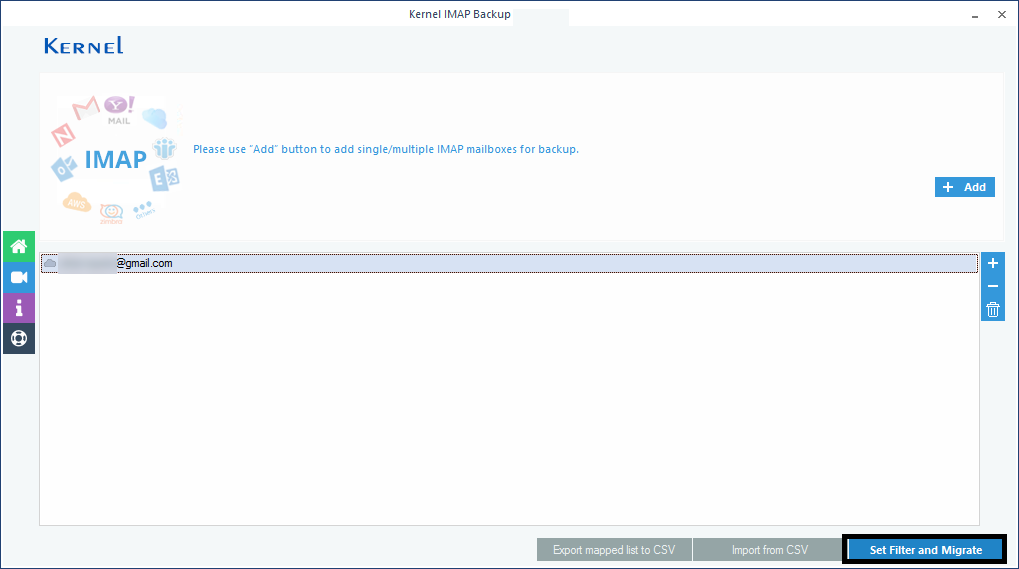The image size is (1019, 569).
Task: Minimize the Kernel IMAP Backup window
Action: tap(975, 15)
